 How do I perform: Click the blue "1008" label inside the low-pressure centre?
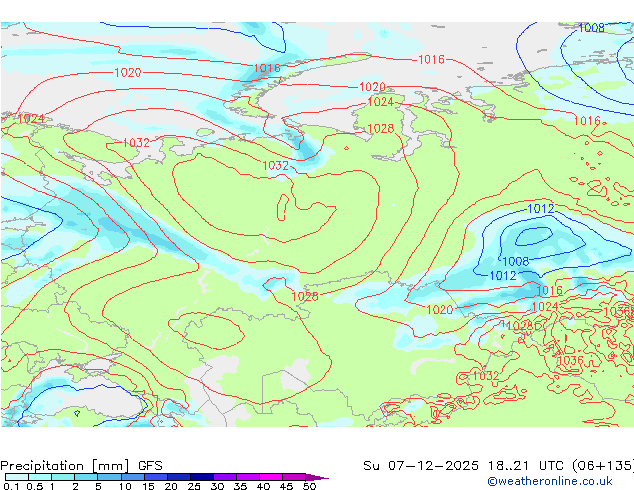click(516, 261)
